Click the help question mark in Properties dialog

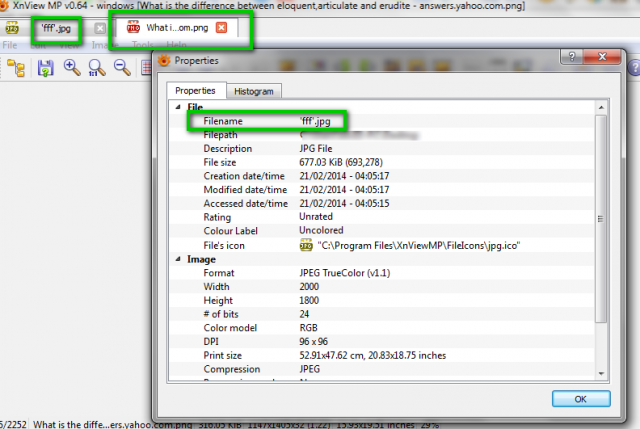pyautogui.click(x=572, y=56)
